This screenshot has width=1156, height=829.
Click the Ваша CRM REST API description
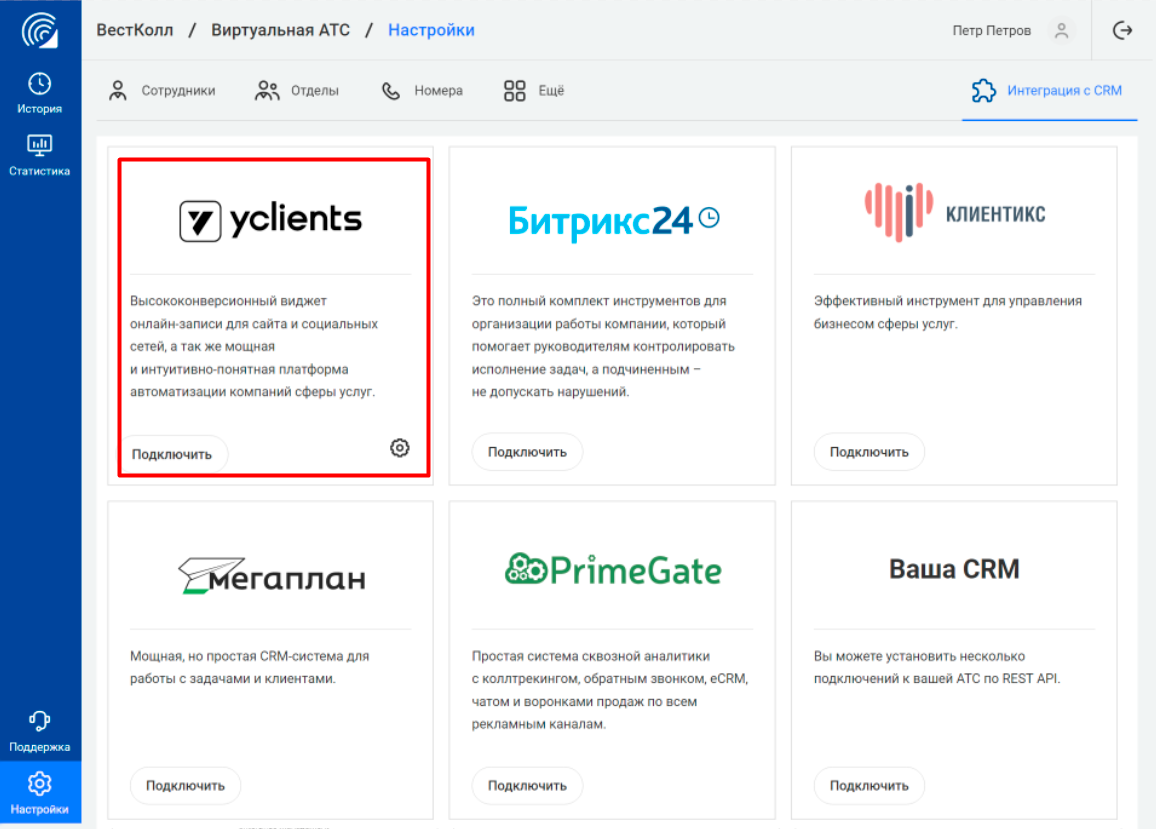point(937,667)
